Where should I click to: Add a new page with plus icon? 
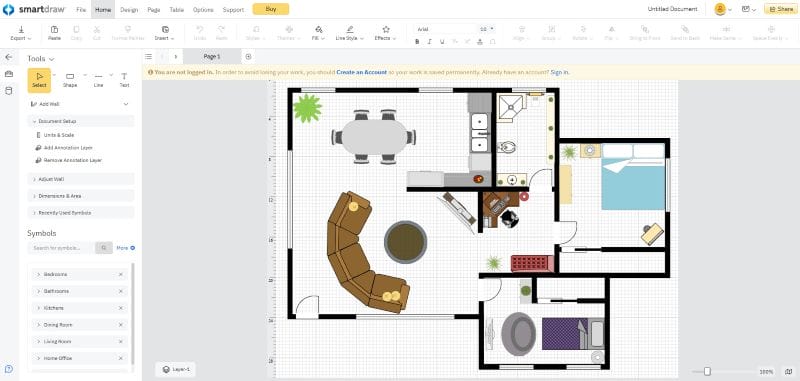[248, 57]
